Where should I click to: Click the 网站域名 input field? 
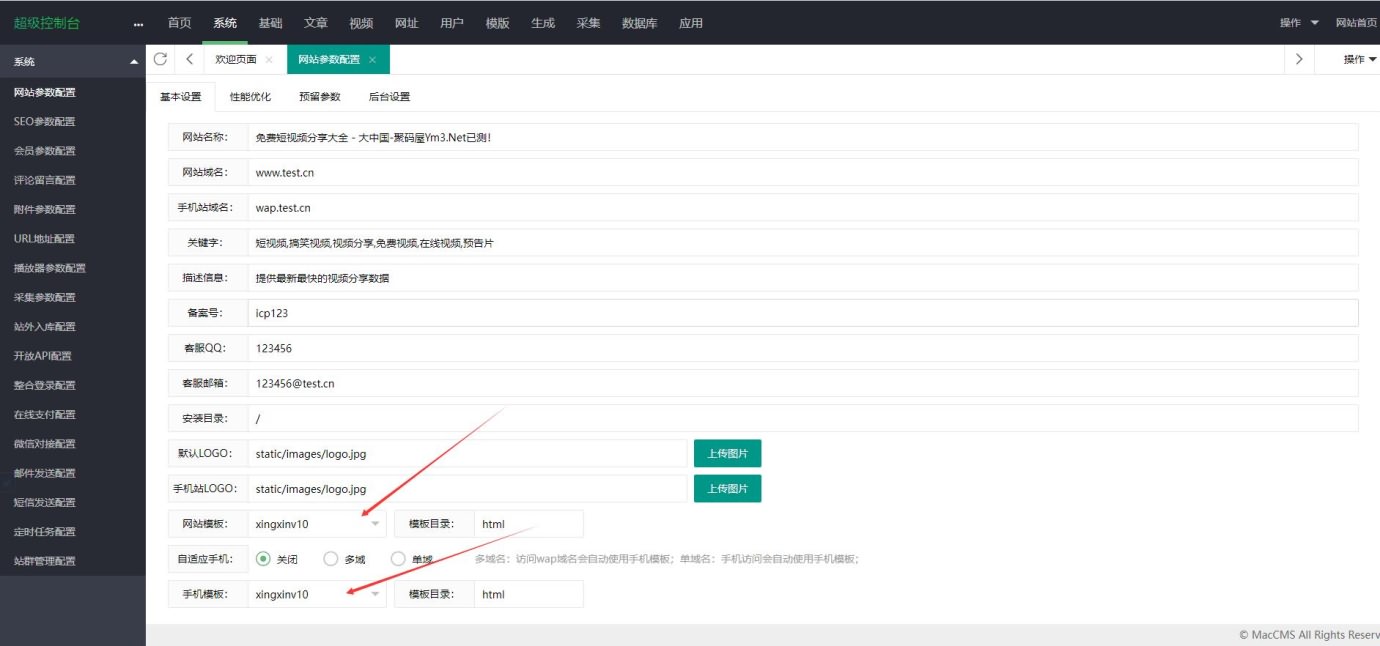click(x=803, y=172)
